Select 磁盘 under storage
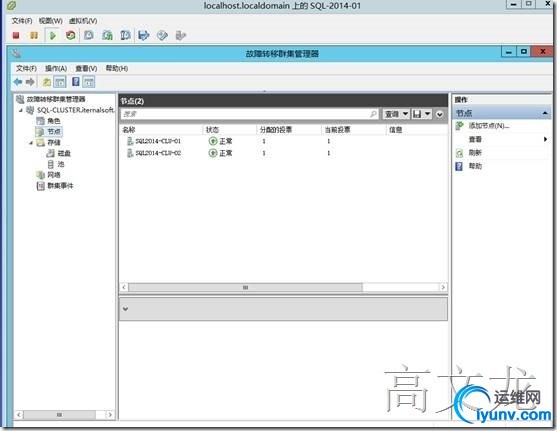This screenshot has width=557, height=431. pos(64,153)
